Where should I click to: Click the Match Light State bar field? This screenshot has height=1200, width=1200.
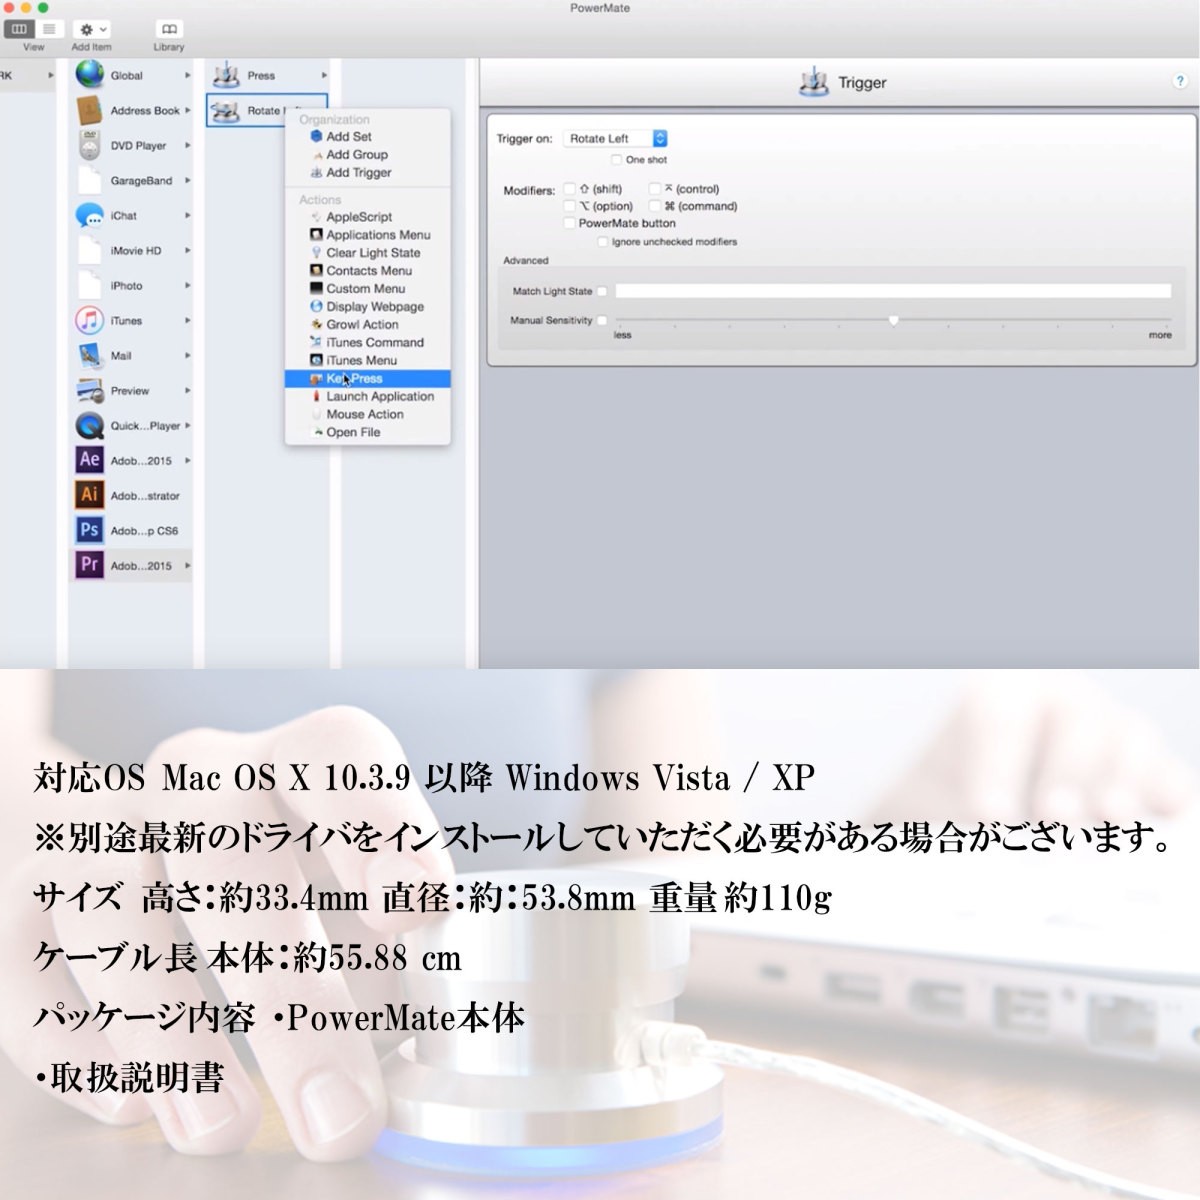pos(892,291)
